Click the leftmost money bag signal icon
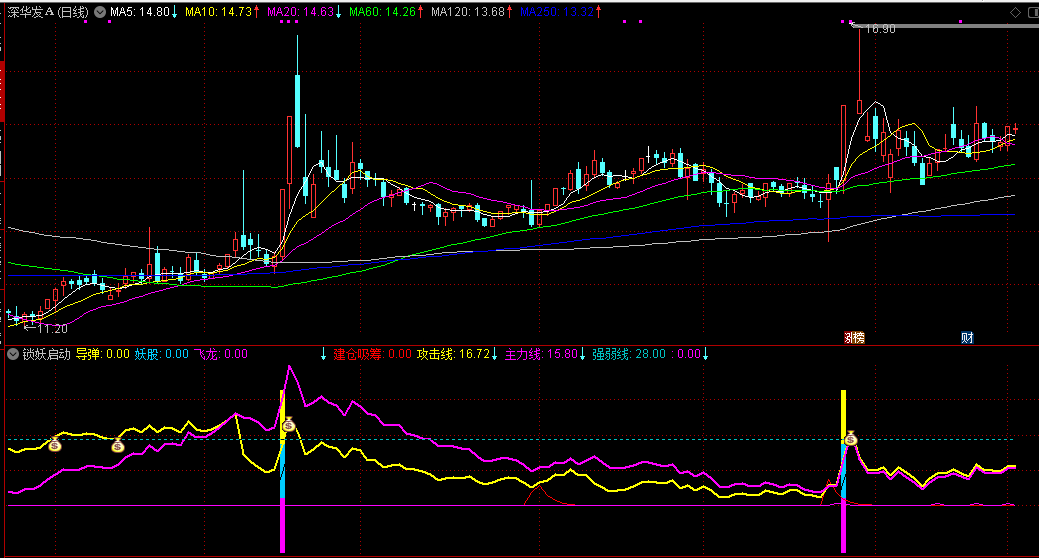Viewport: 1039px width, 558px height. tap(55, 445)
